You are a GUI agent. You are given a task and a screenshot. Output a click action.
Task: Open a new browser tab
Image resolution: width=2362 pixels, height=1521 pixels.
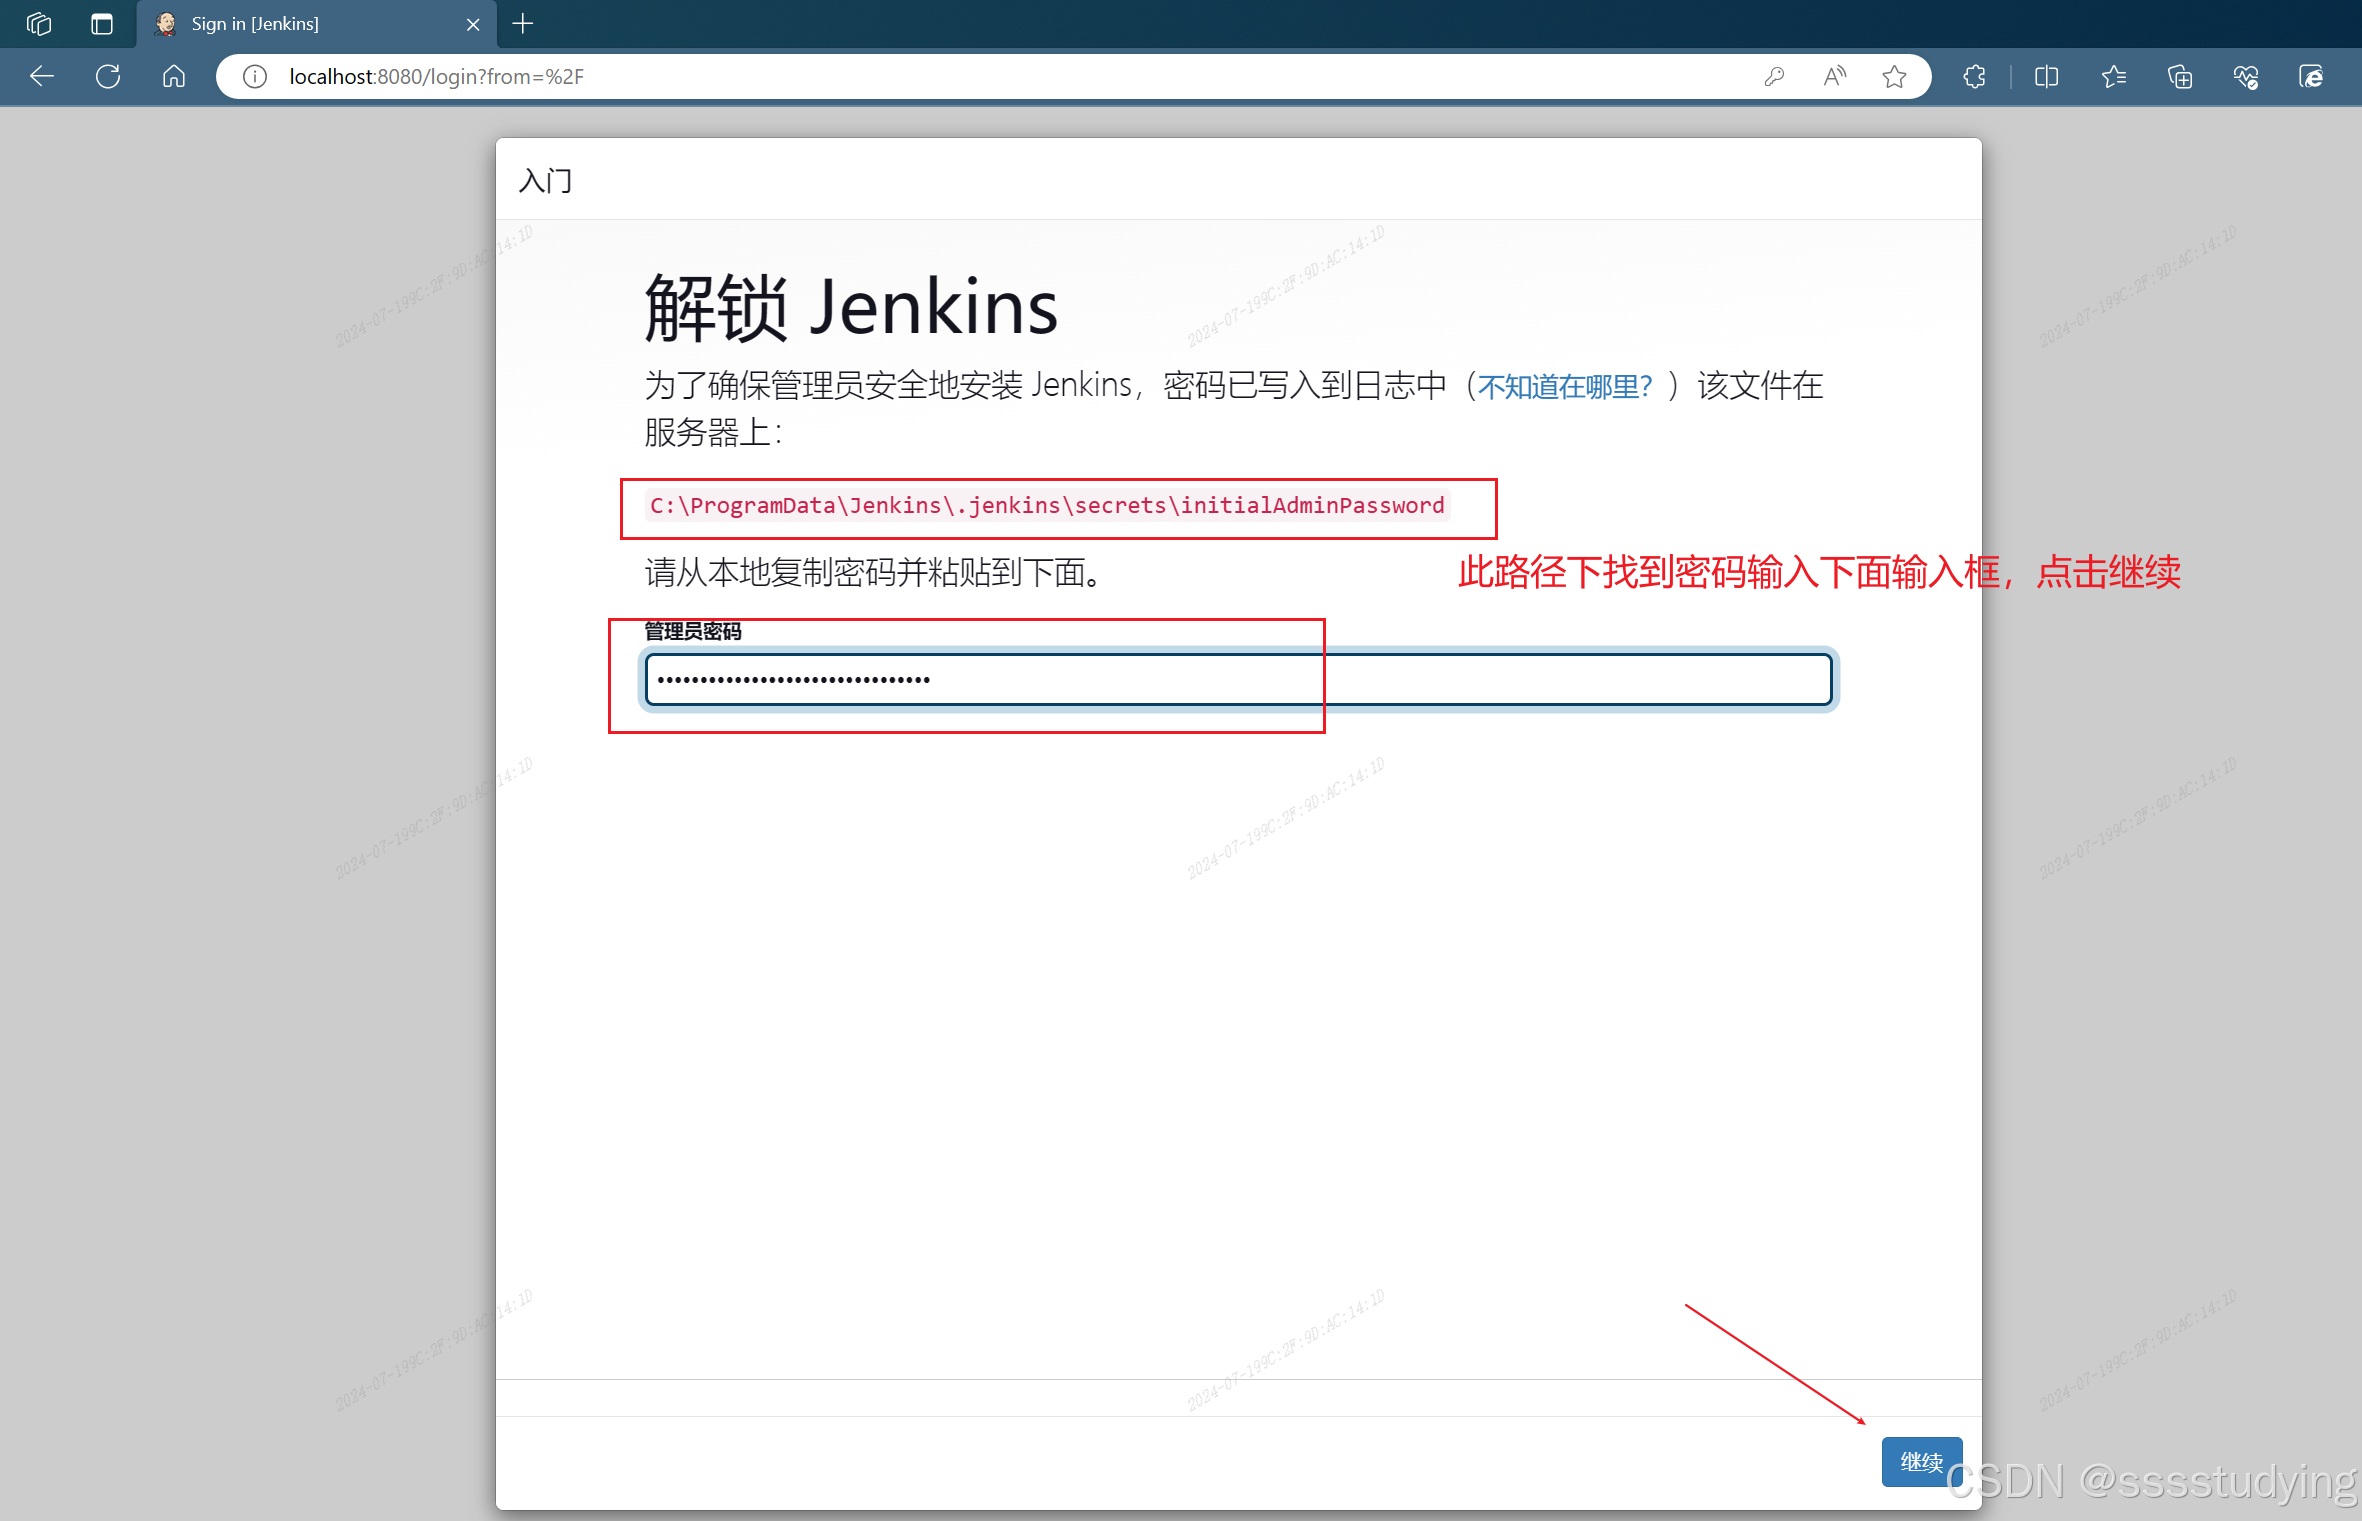(x=523, y=23)
